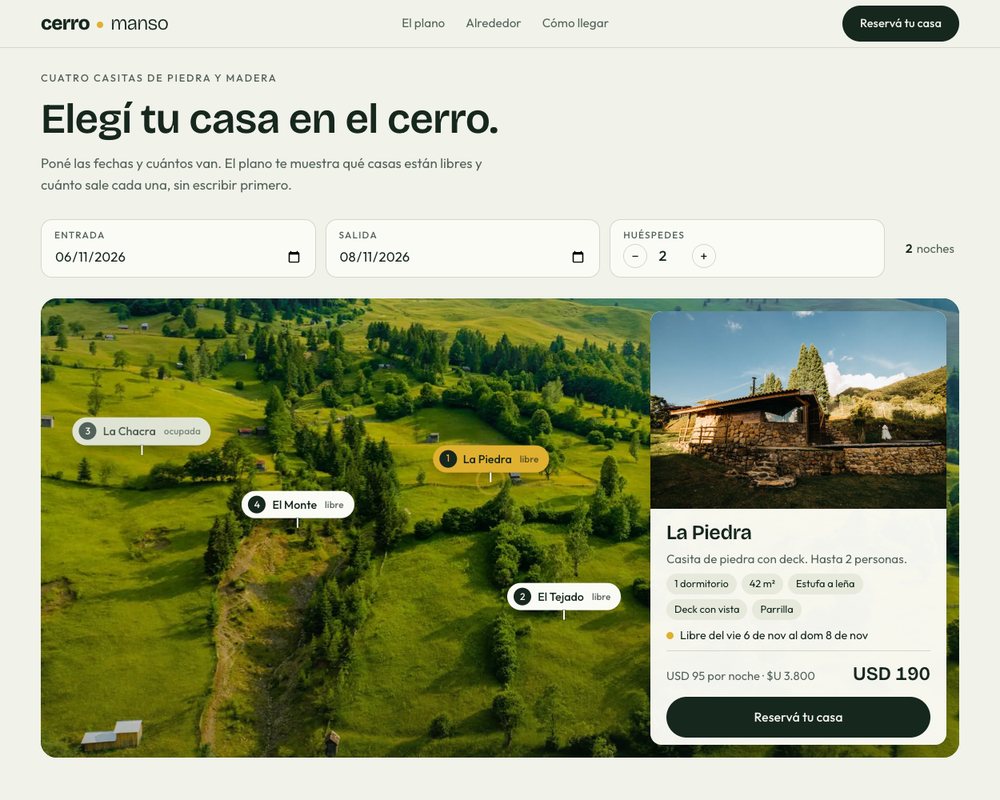Open Cómo llegar nav link
The height and width of the screenshot is (800, 1000).
click(575, 24)
